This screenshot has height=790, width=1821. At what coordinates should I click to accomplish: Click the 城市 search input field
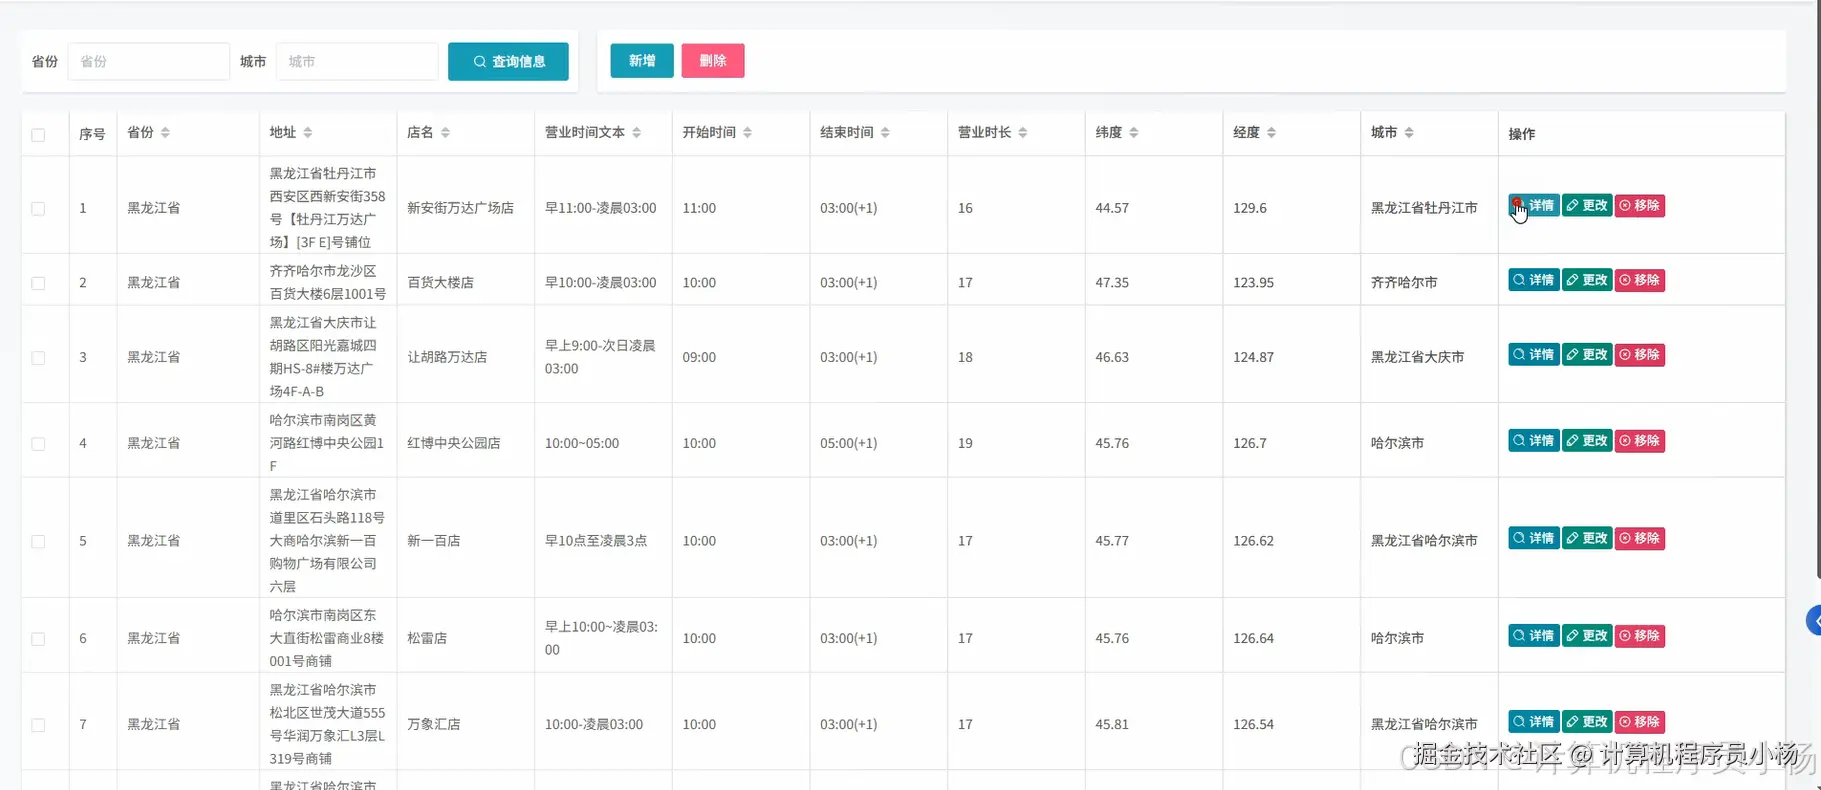pos(357,61)
